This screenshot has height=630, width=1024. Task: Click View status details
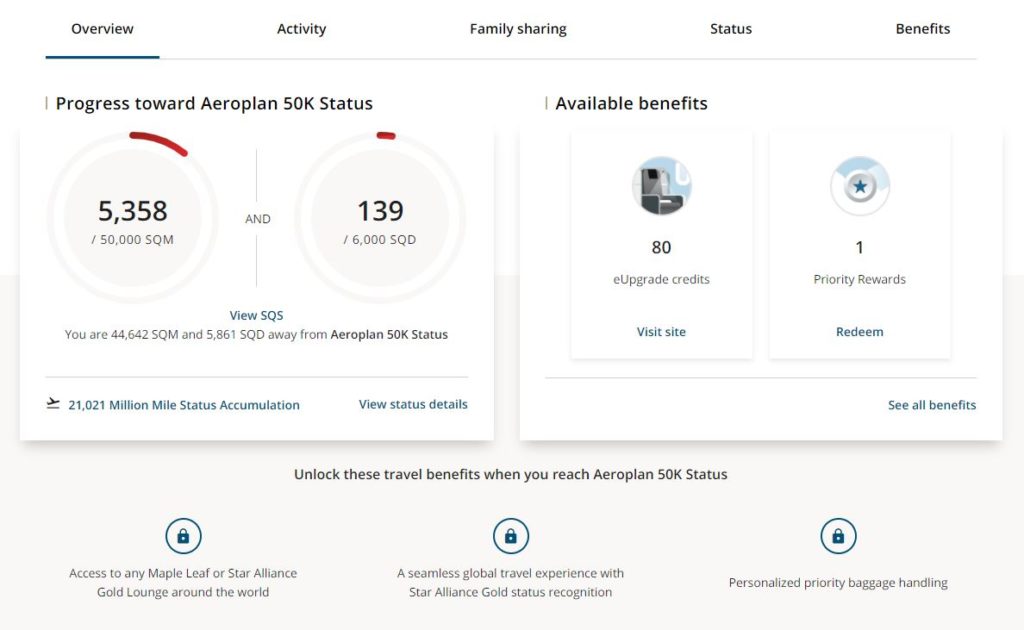[x=412, y=403]
